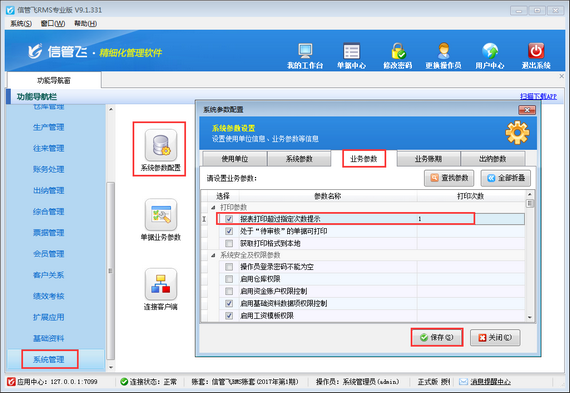
Task: Select 会员管理 in navigation bar
Action: click(48, 254)
